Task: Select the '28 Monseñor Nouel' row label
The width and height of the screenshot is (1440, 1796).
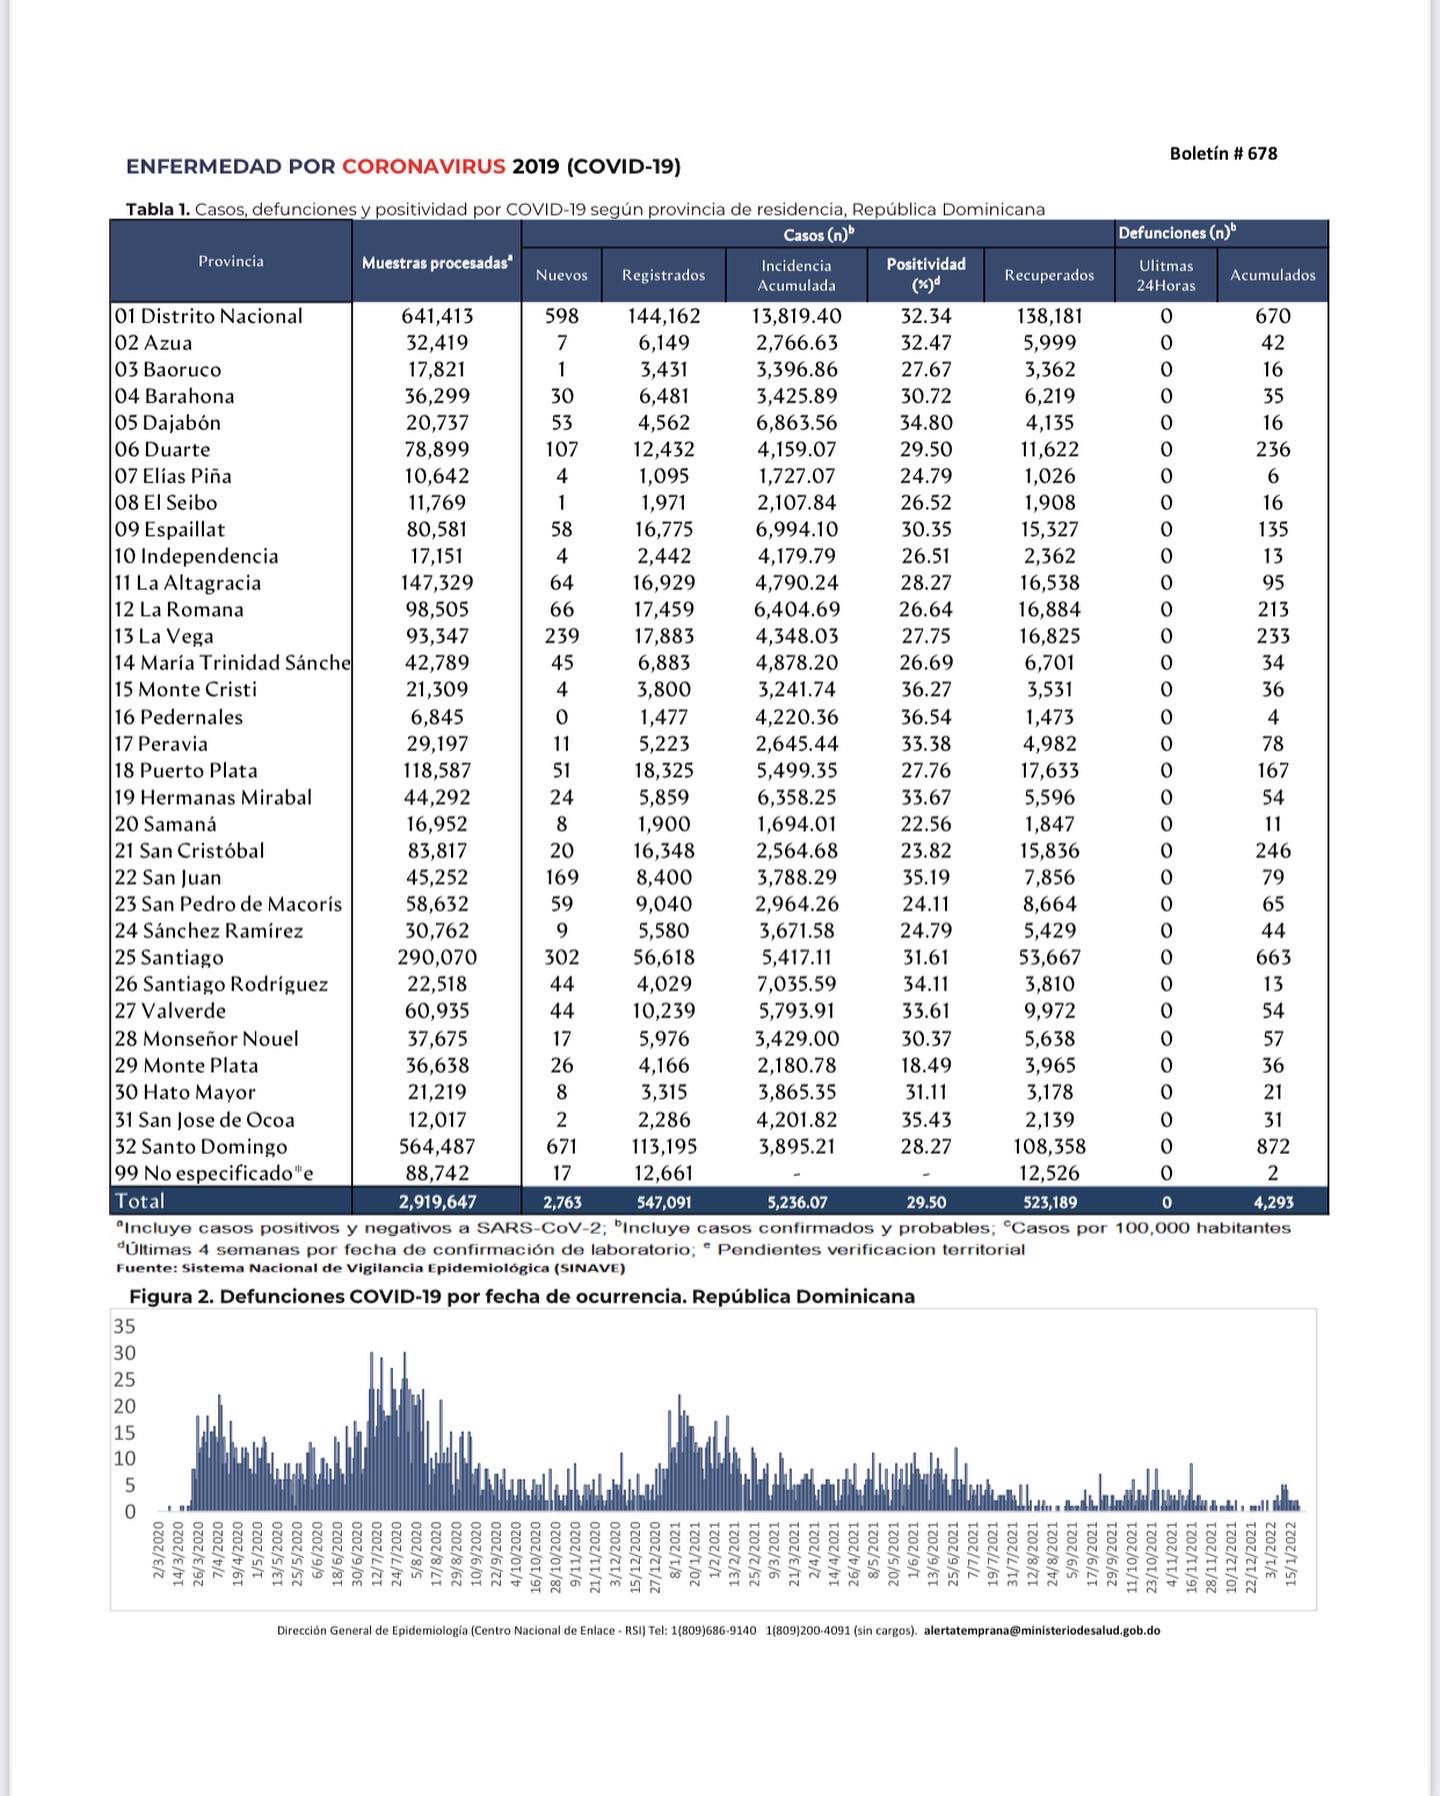Action: [206, 1039]
